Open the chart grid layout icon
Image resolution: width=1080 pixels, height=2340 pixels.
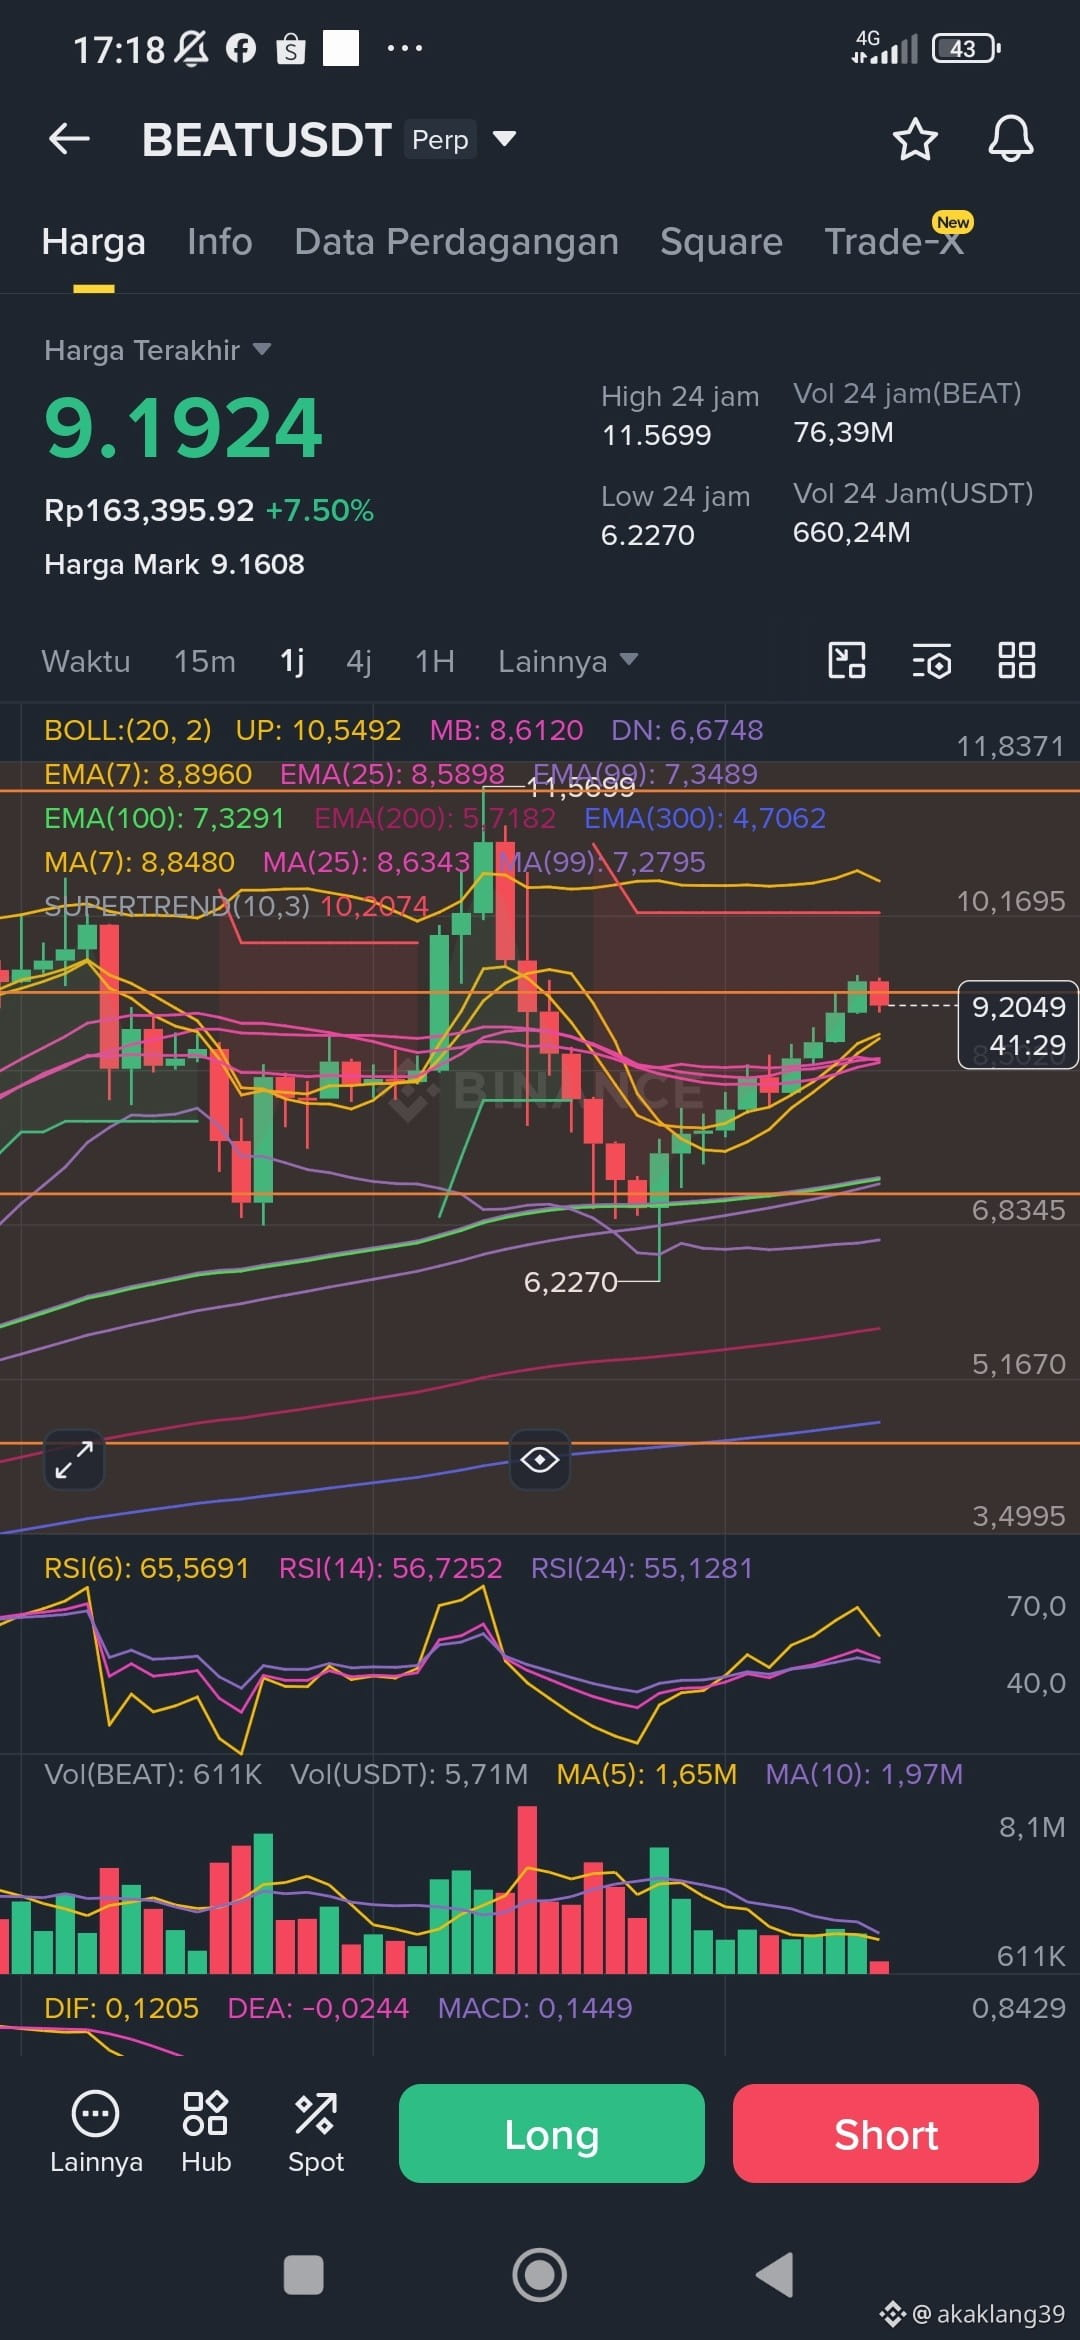[1017, 661]
